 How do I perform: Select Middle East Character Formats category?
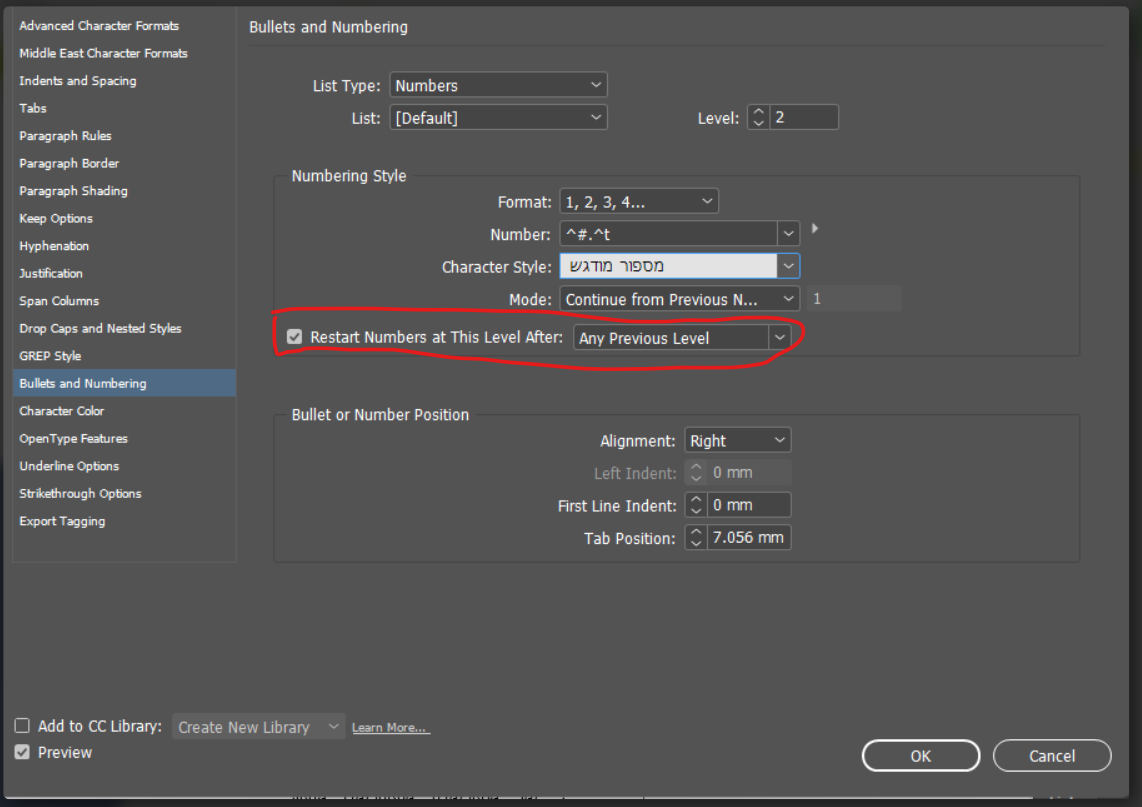tap(103, 53)
